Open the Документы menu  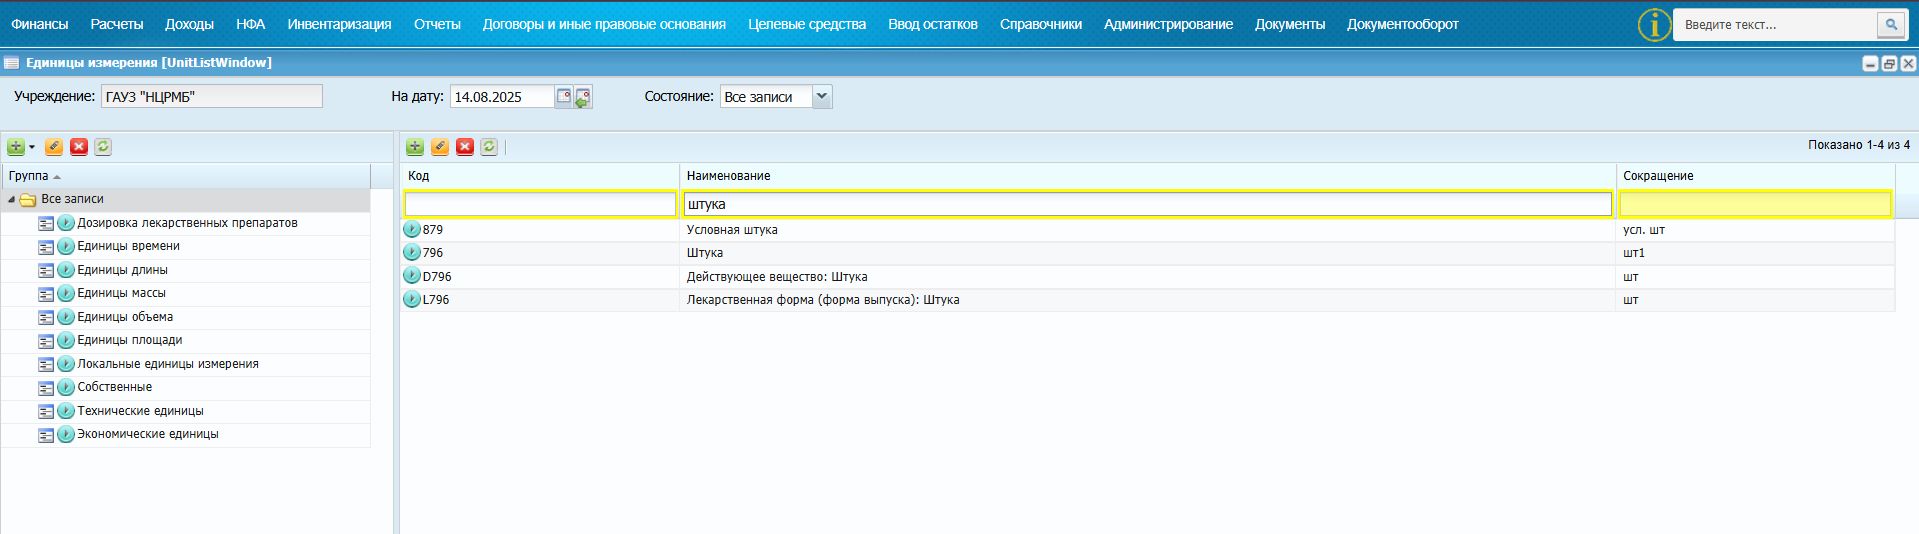(1290, 24)
